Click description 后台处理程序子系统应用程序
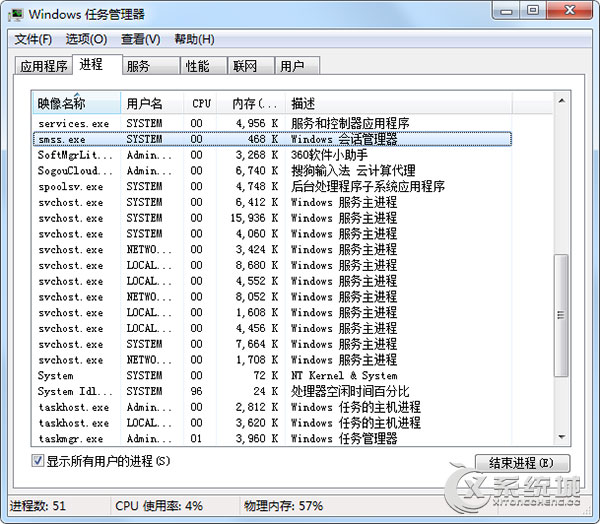Viewport: 600px width, 524px height. click(368, 186)
